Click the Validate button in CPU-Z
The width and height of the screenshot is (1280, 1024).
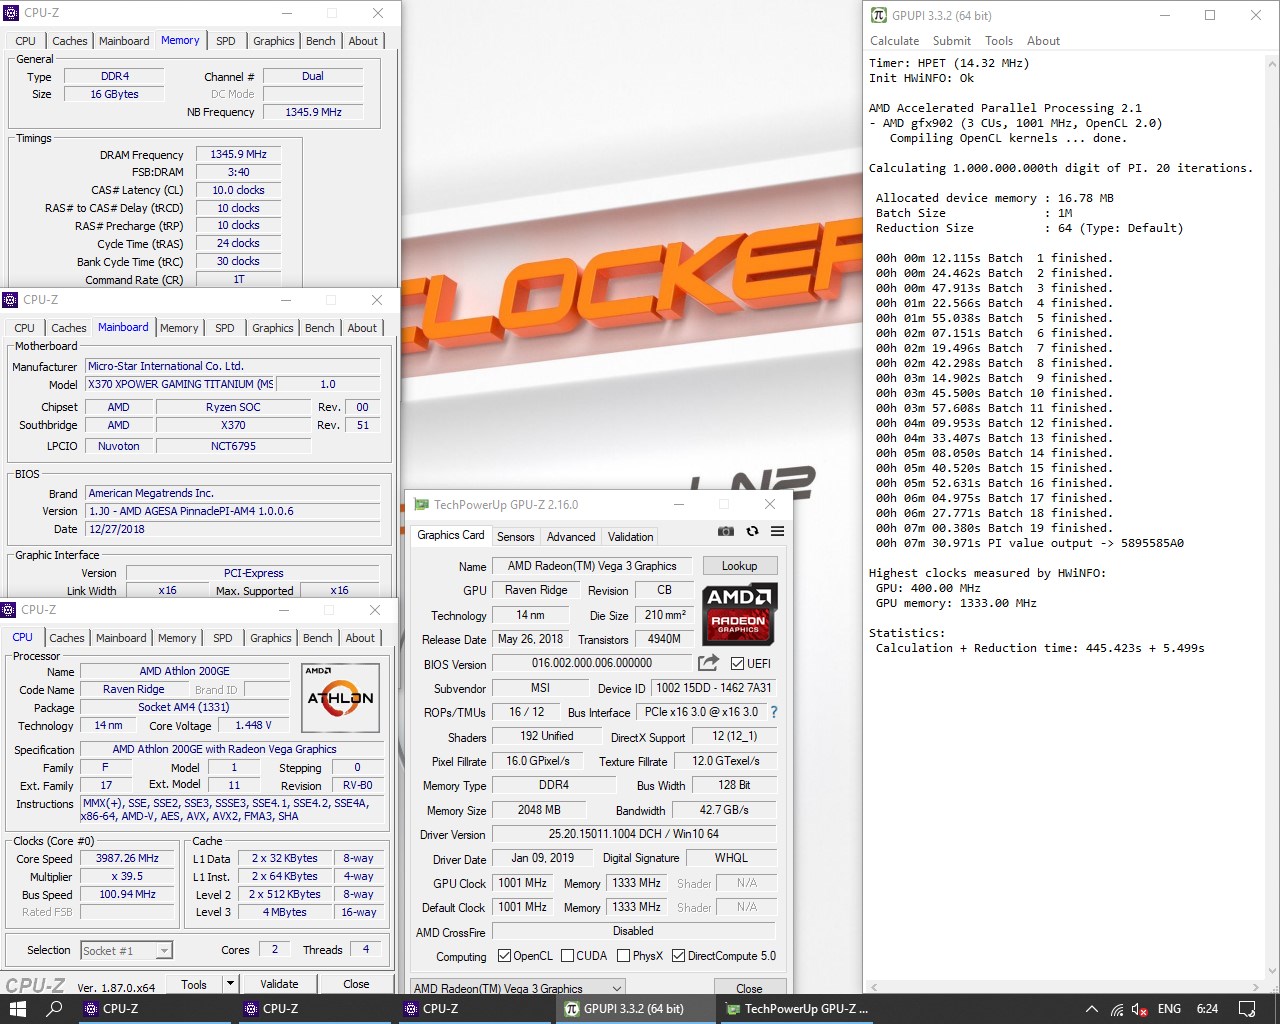(x=279, y=984)
